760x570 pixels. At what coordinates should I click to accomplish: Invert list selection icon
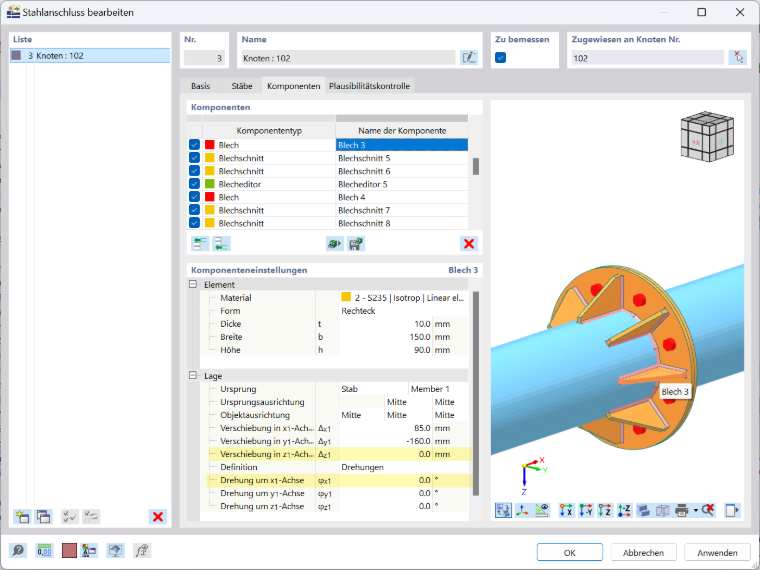[x=91, y=516]
